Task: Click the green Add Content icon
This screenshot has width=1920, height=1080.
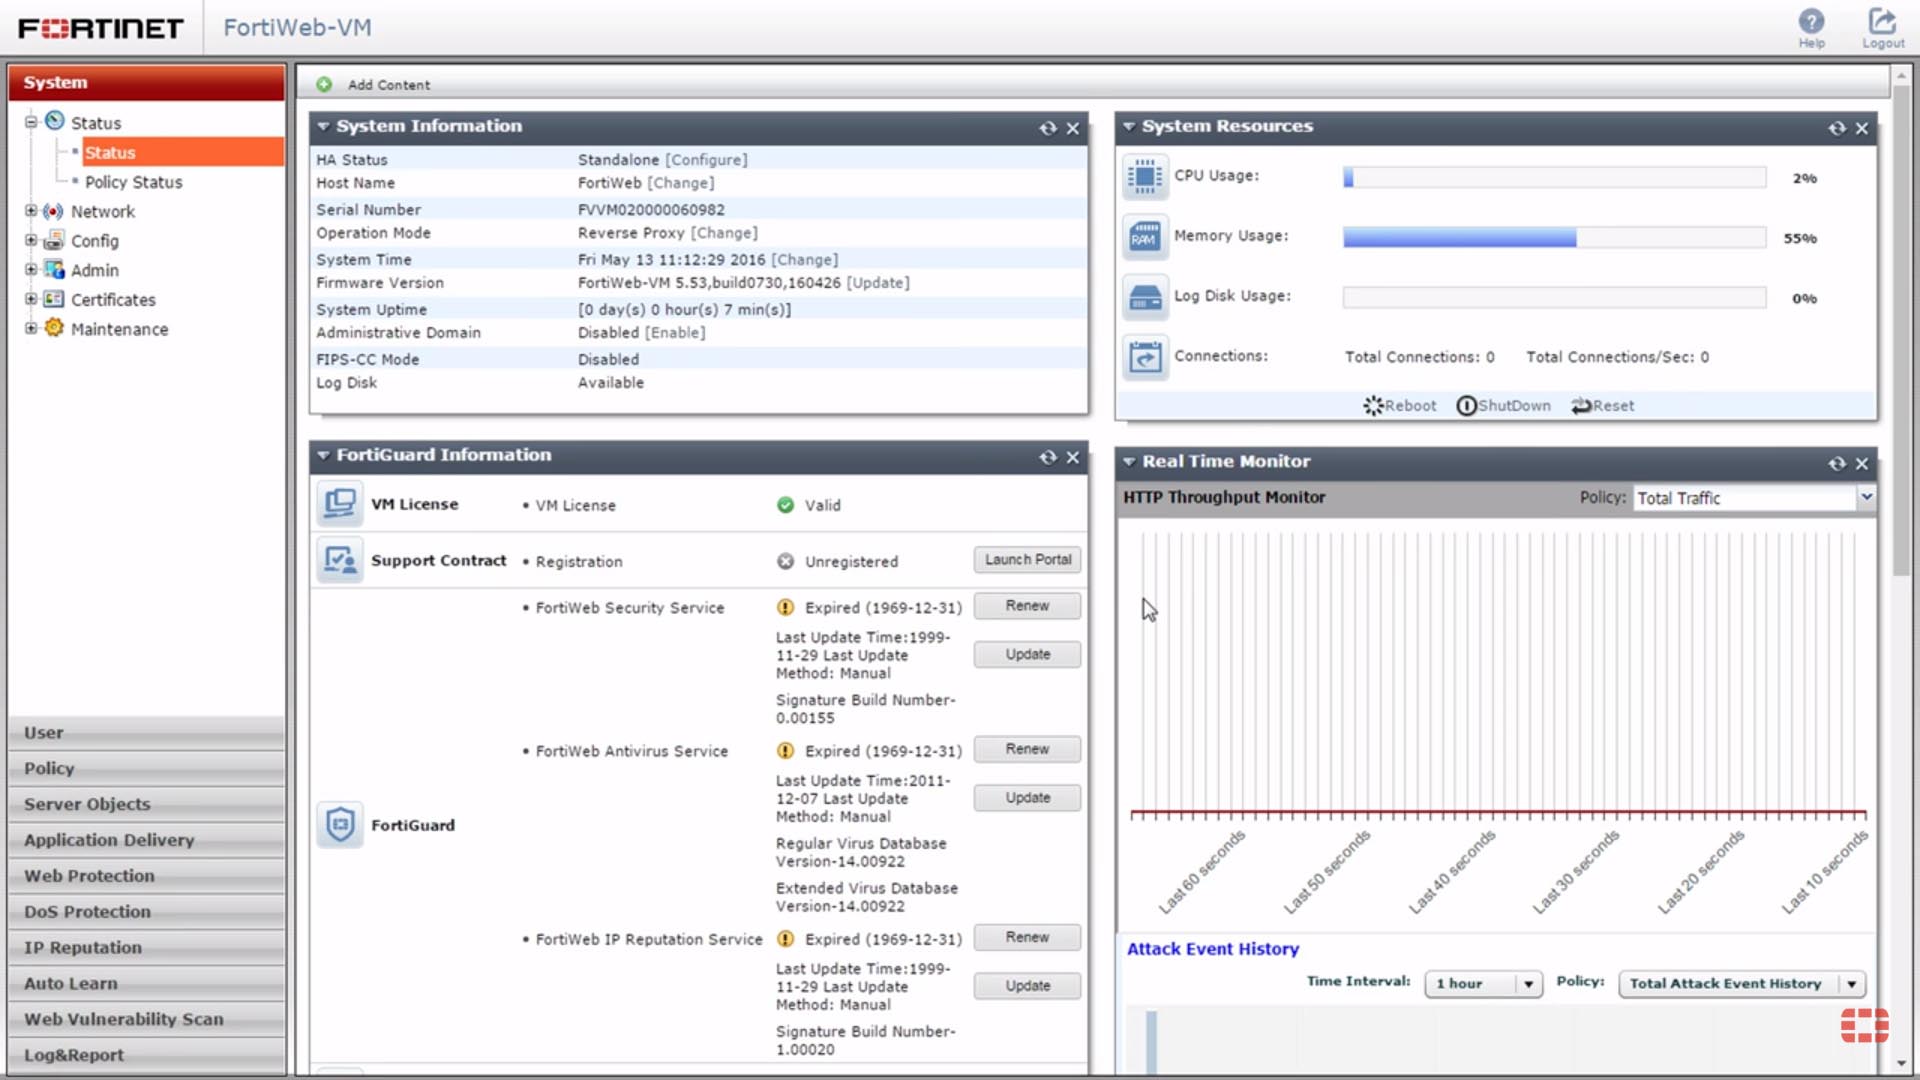Action: (324, 85)
